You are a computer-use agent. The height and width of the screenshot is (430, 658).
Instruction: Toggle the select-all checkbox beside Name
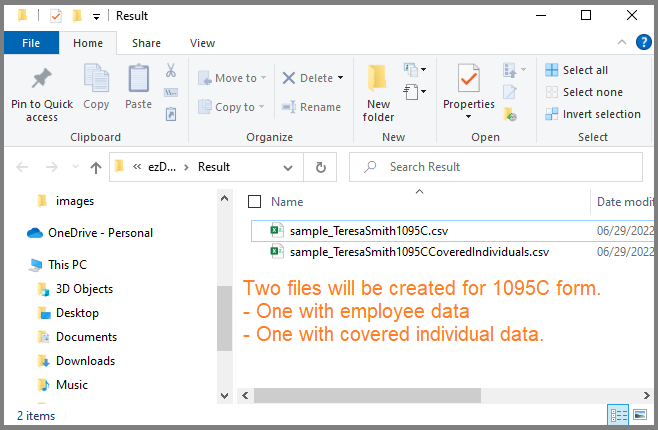pyautogui.click(x=254, y=202)
